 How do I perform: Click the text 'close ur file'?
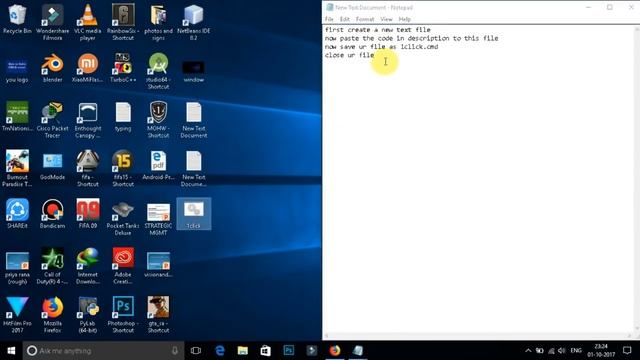coord(349,55)
